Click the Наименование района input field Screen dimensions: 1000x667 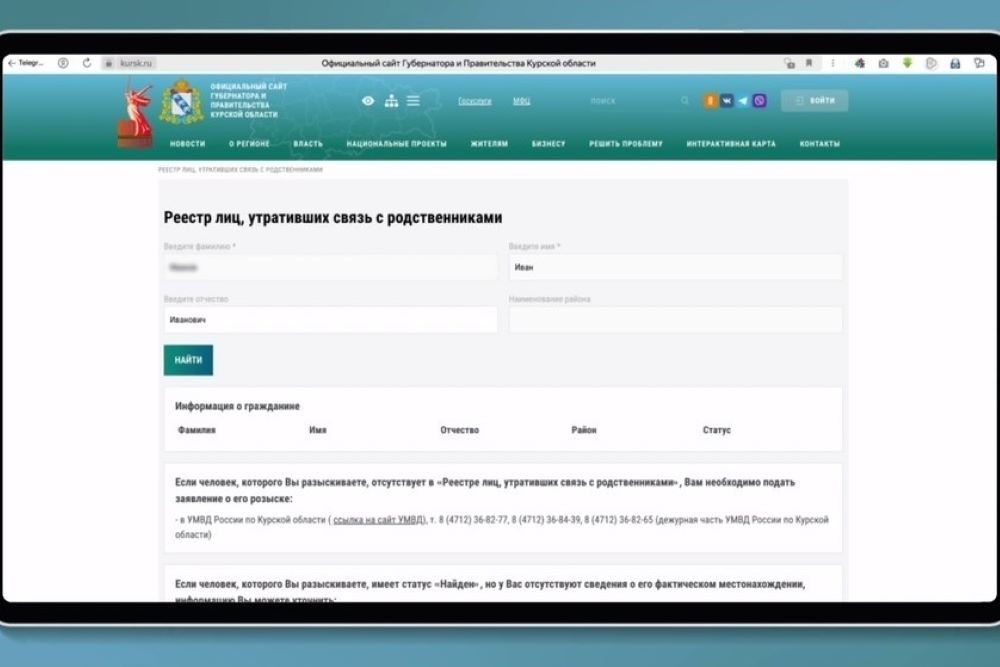tap(675, 320)
